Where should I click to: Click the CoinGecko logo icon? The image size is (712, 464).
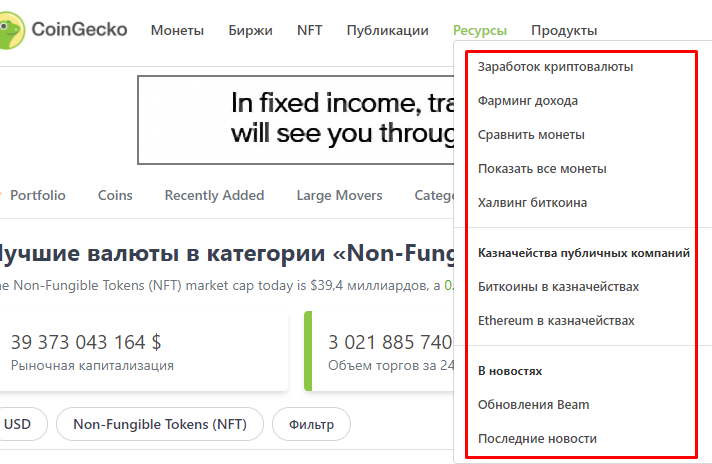pos(12,30)
